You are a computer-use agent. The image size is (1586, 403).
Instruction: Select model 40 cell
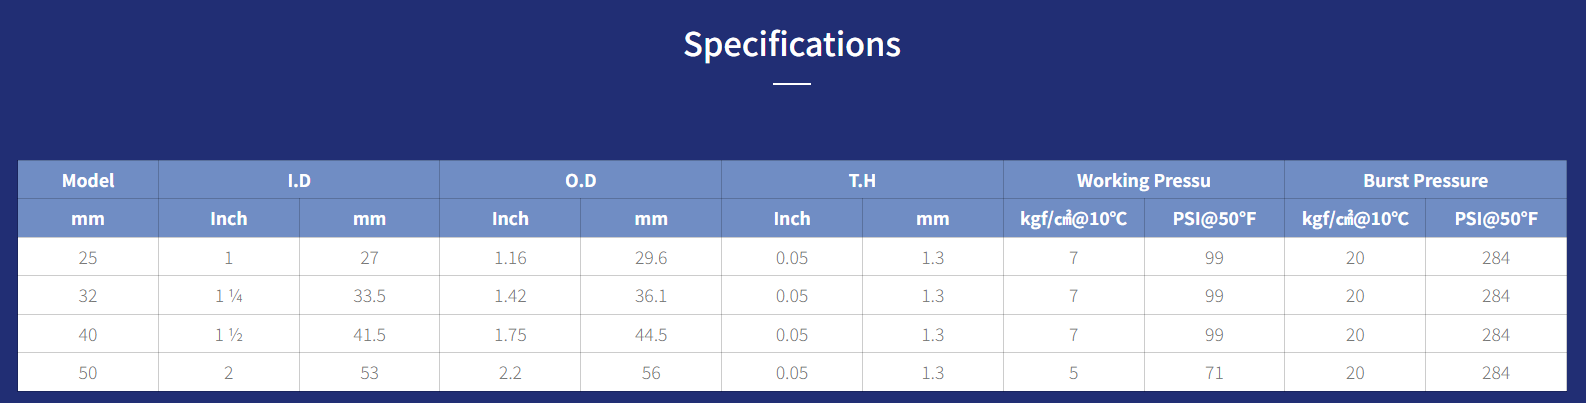point(88,334)
